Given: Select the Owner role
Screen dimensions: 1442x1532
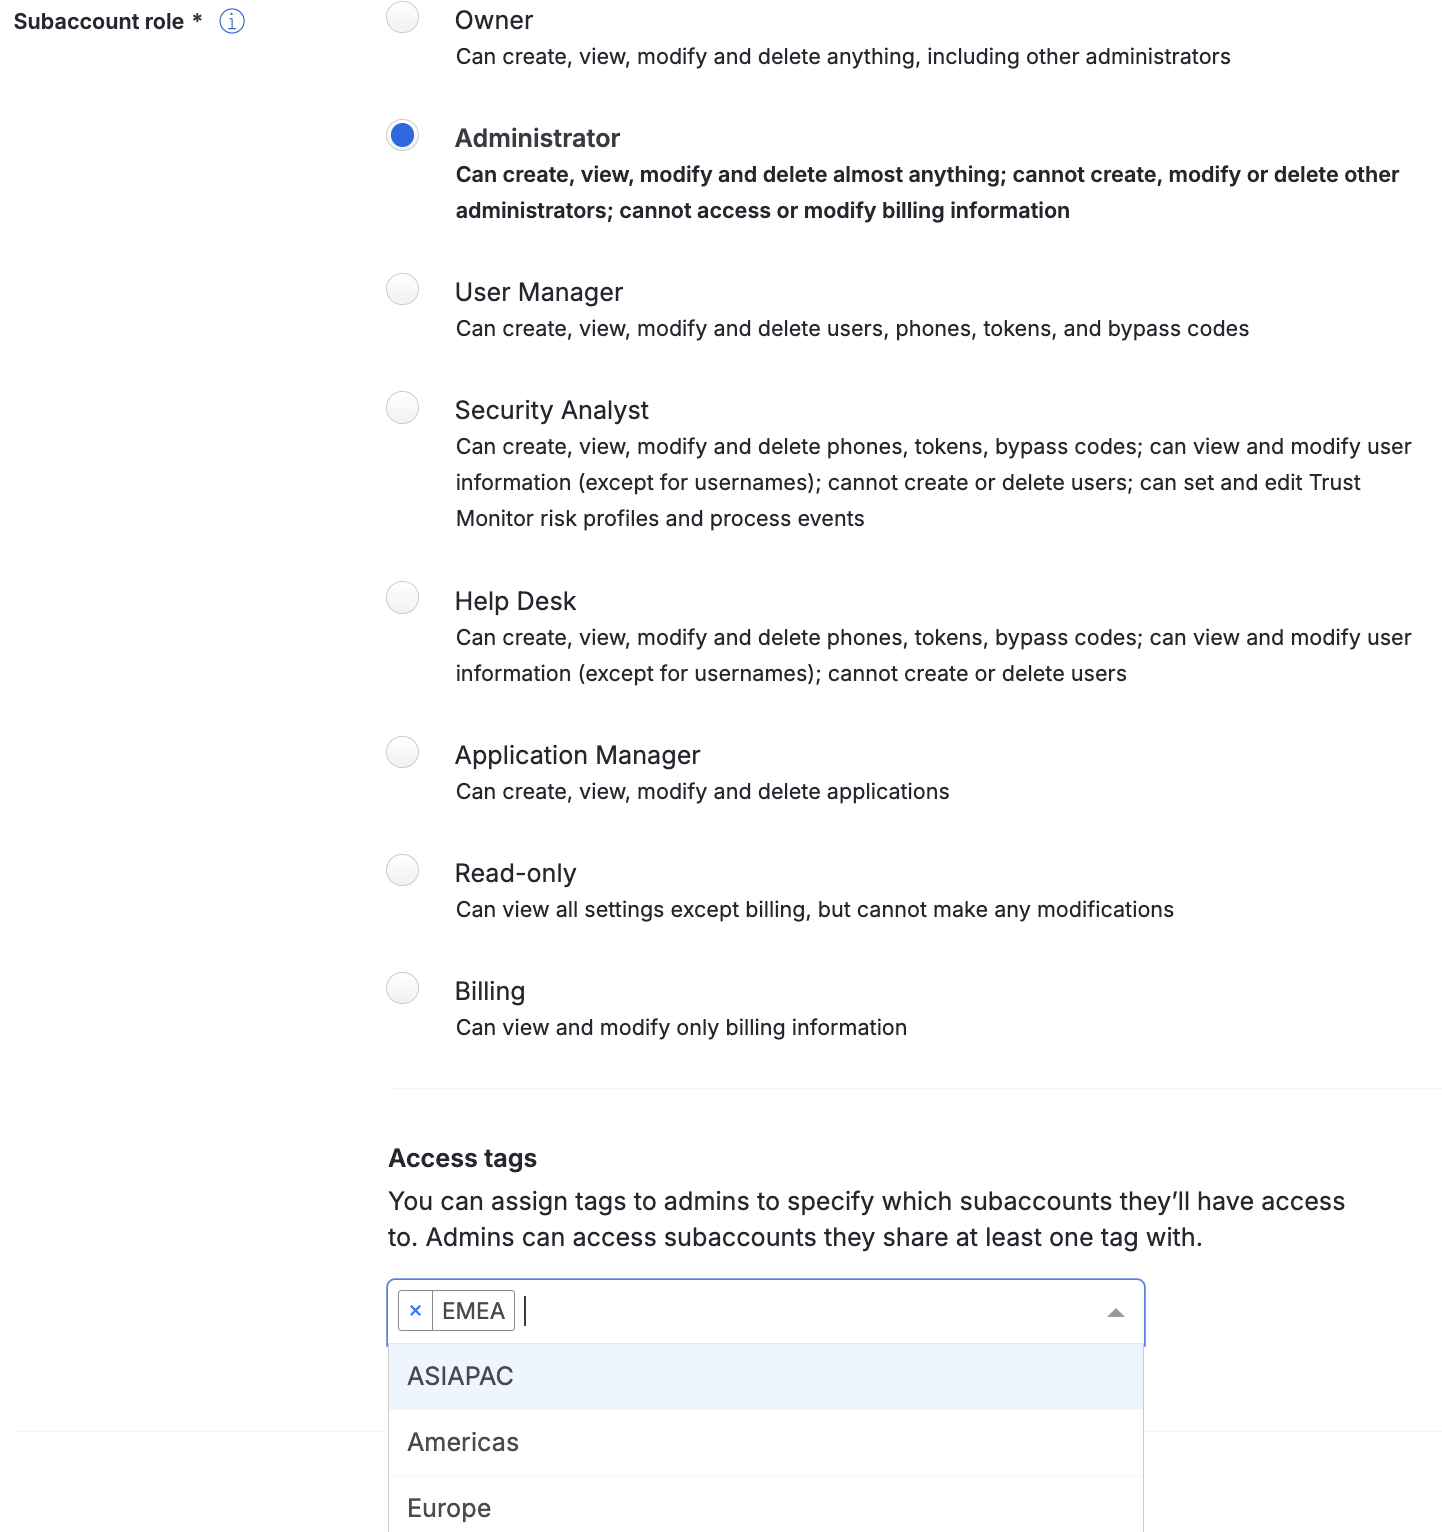Looking at the screenshot, I should coord(402,17).
